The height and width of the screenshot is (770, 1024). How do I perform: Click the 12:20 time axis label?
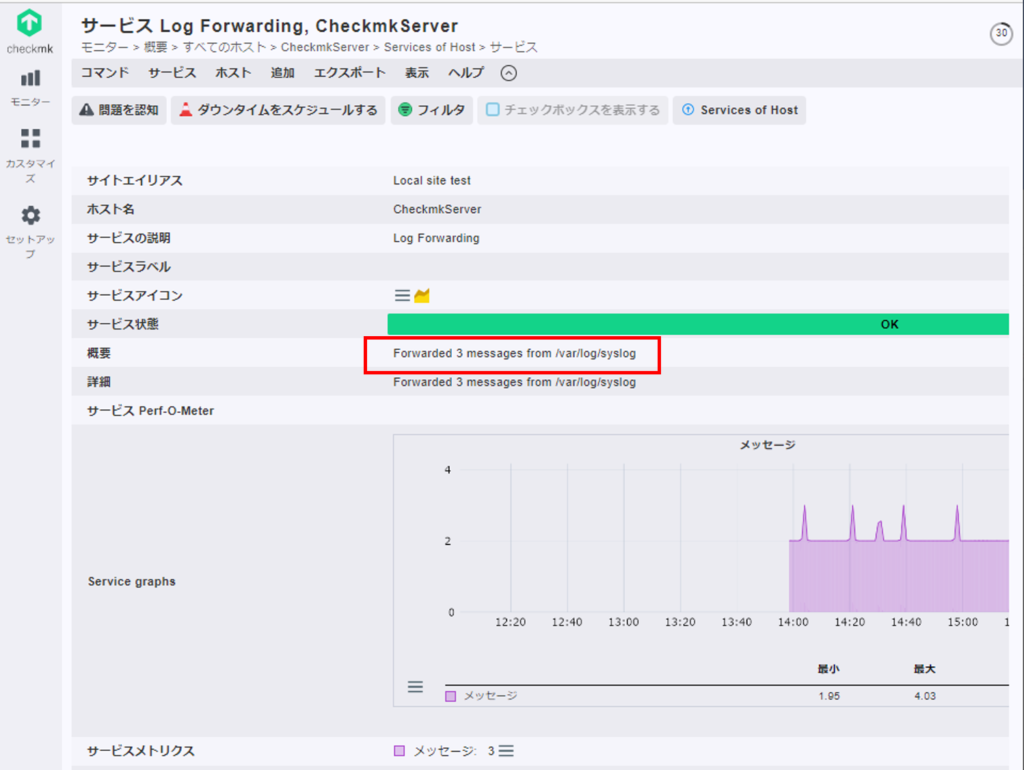510,622
